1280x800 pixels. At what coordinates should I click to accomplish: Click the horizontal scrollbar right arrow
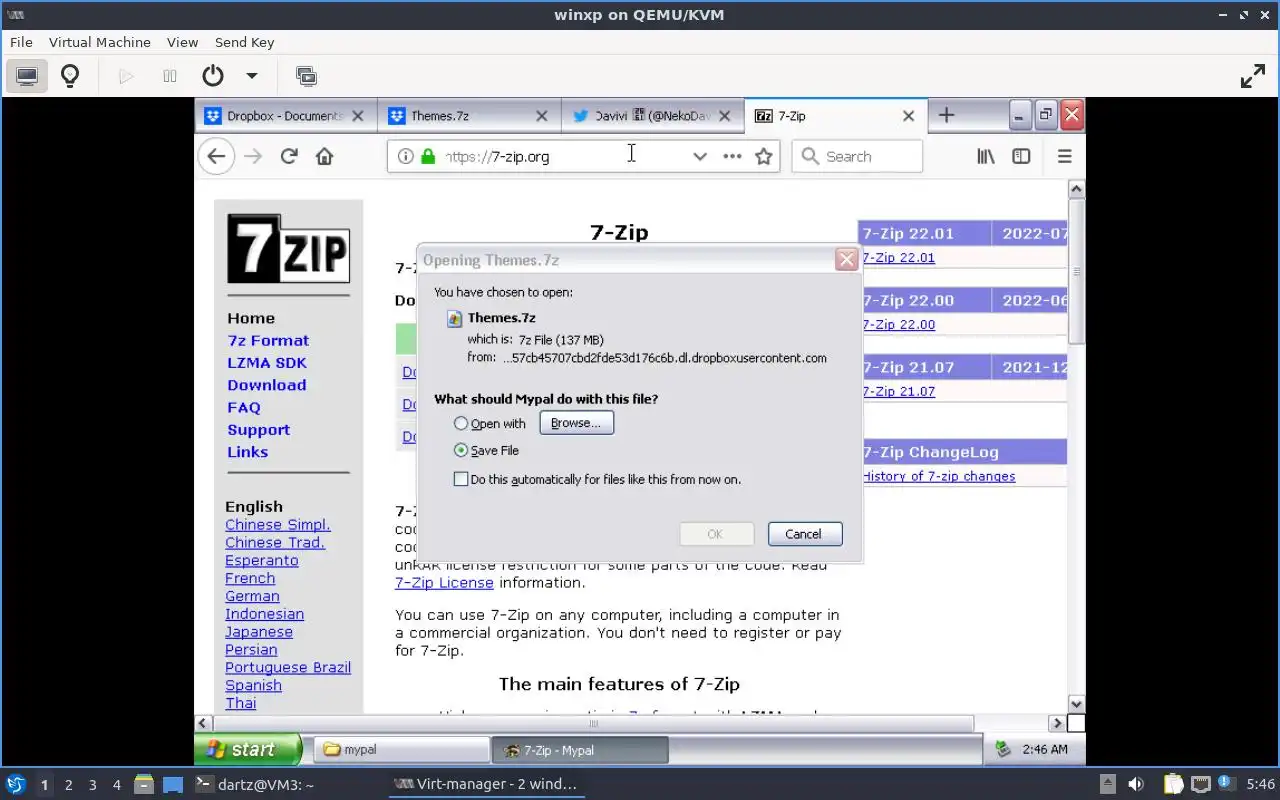click(1057, 723)
